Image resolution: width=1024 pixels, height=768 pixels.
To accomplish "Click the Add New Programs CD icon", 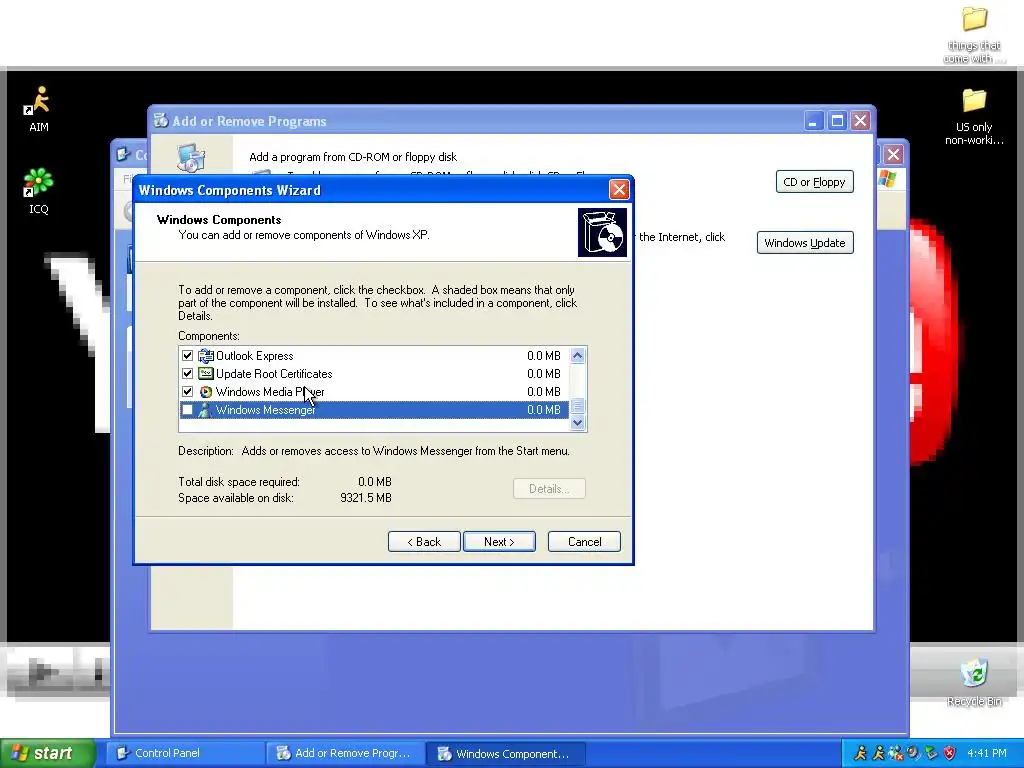I will point(191,157).
